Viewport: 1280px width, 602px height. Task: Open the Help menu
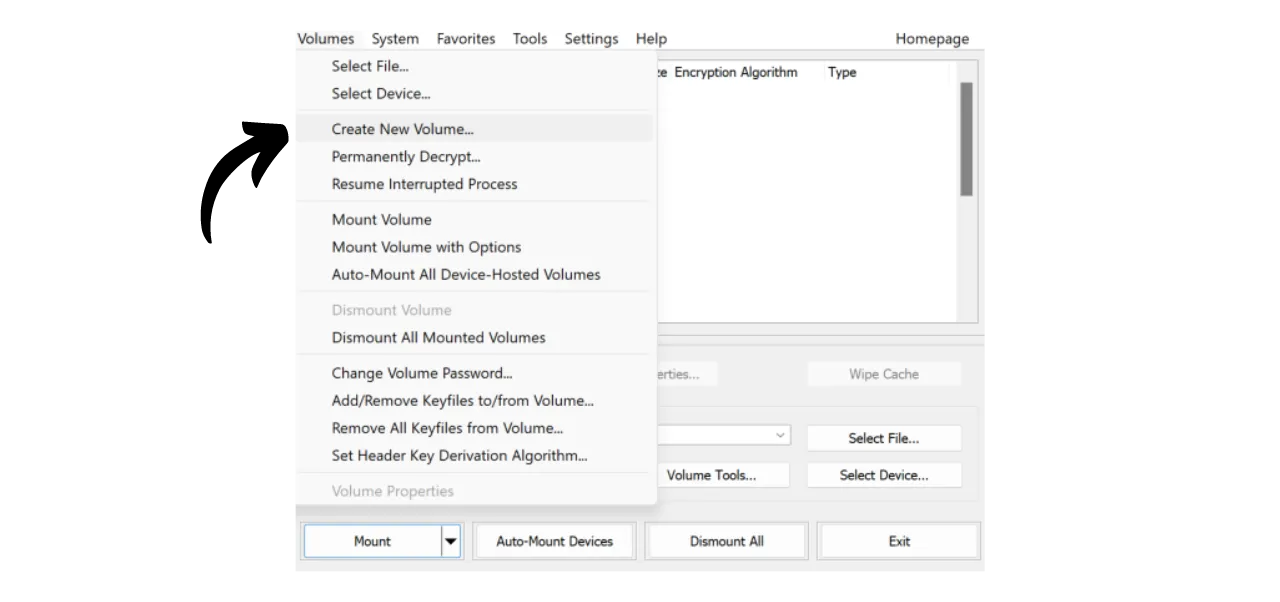[x=651, y=39]
